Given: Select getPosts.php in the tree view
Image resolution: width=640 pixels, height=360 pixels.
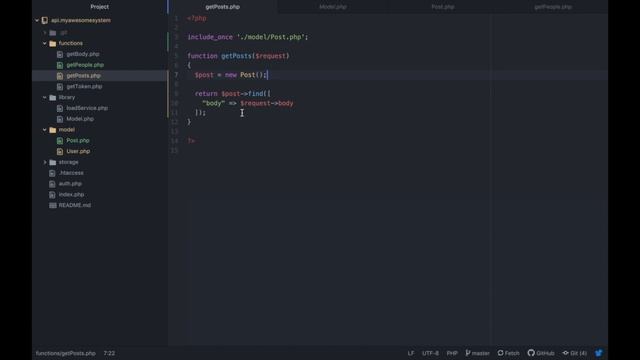Looking at the screenshot, I should (x=83, y=76).
